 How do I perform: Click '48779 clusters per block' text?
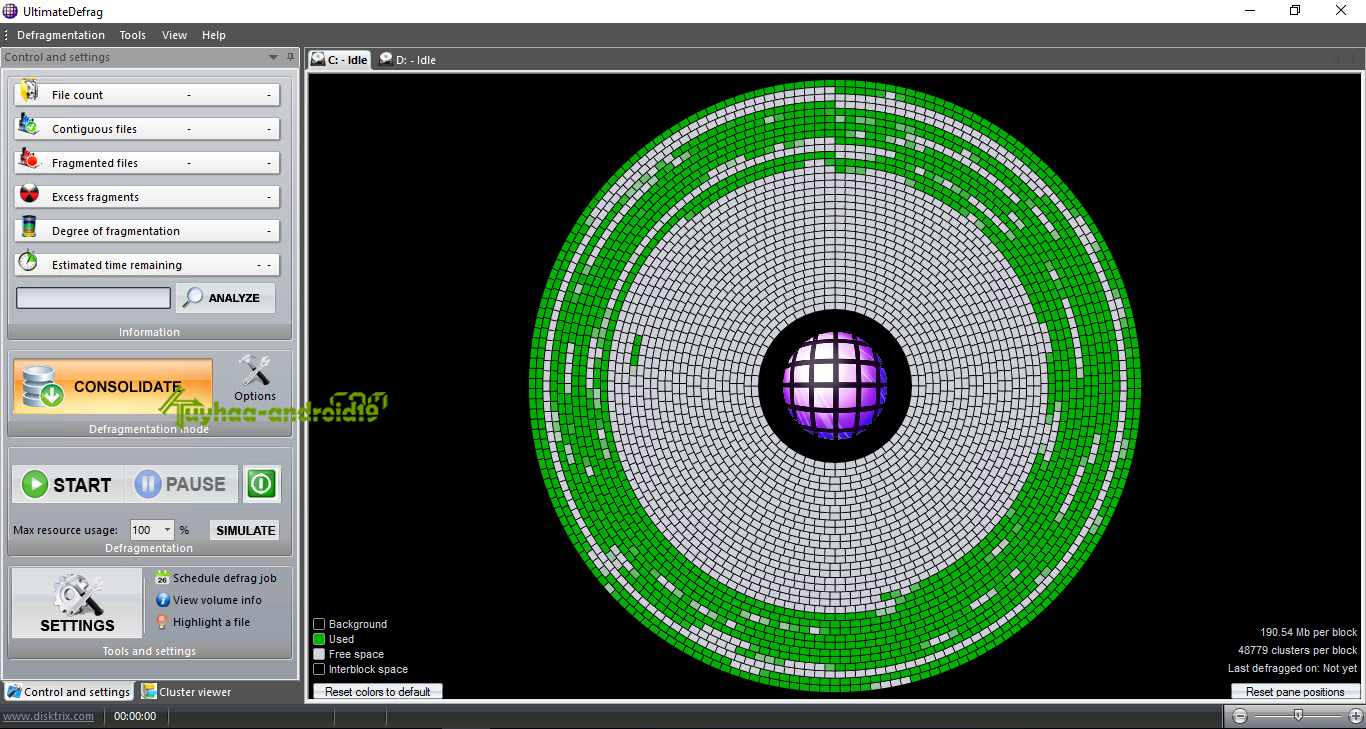[x=1298, y=650]
